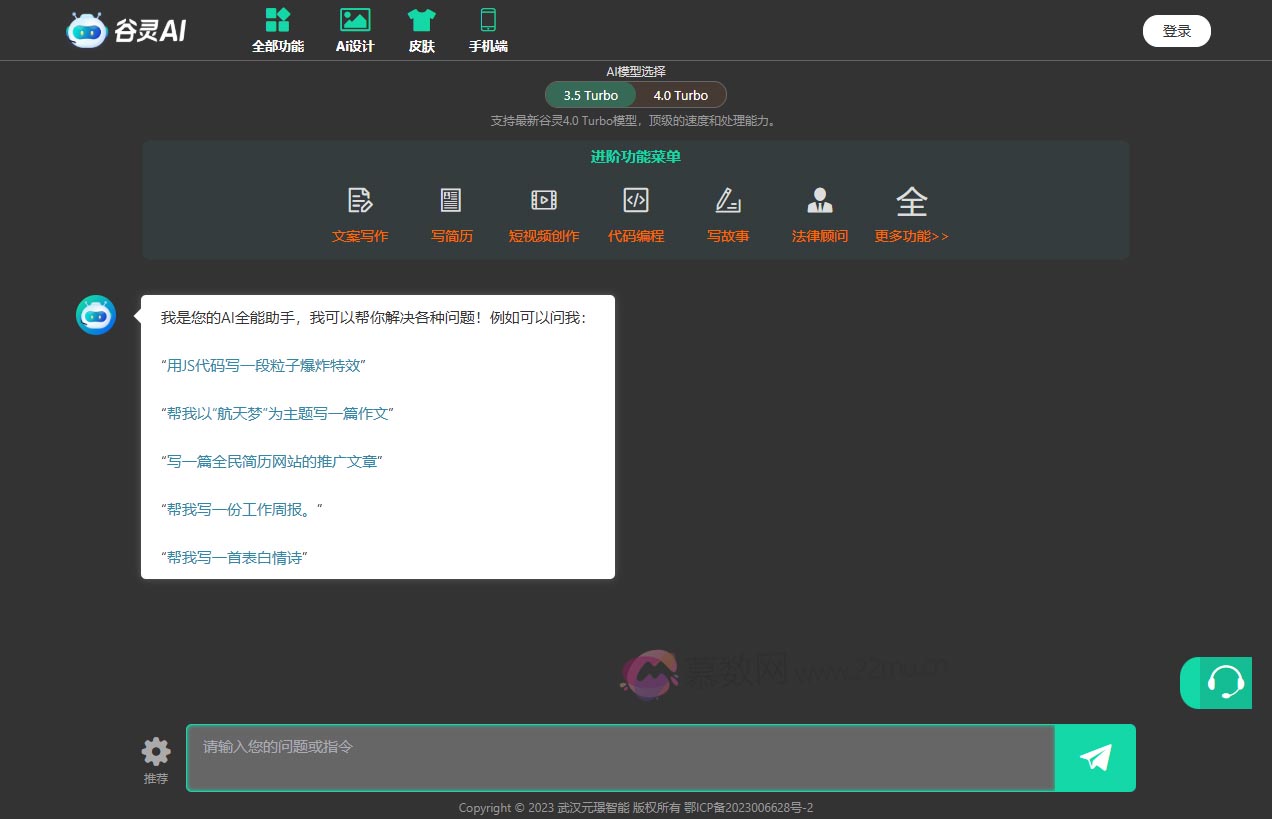The image size is (1272, 819).
Task: Open the 文案写作 copywriting tool
Action: [x=360, y=214]
